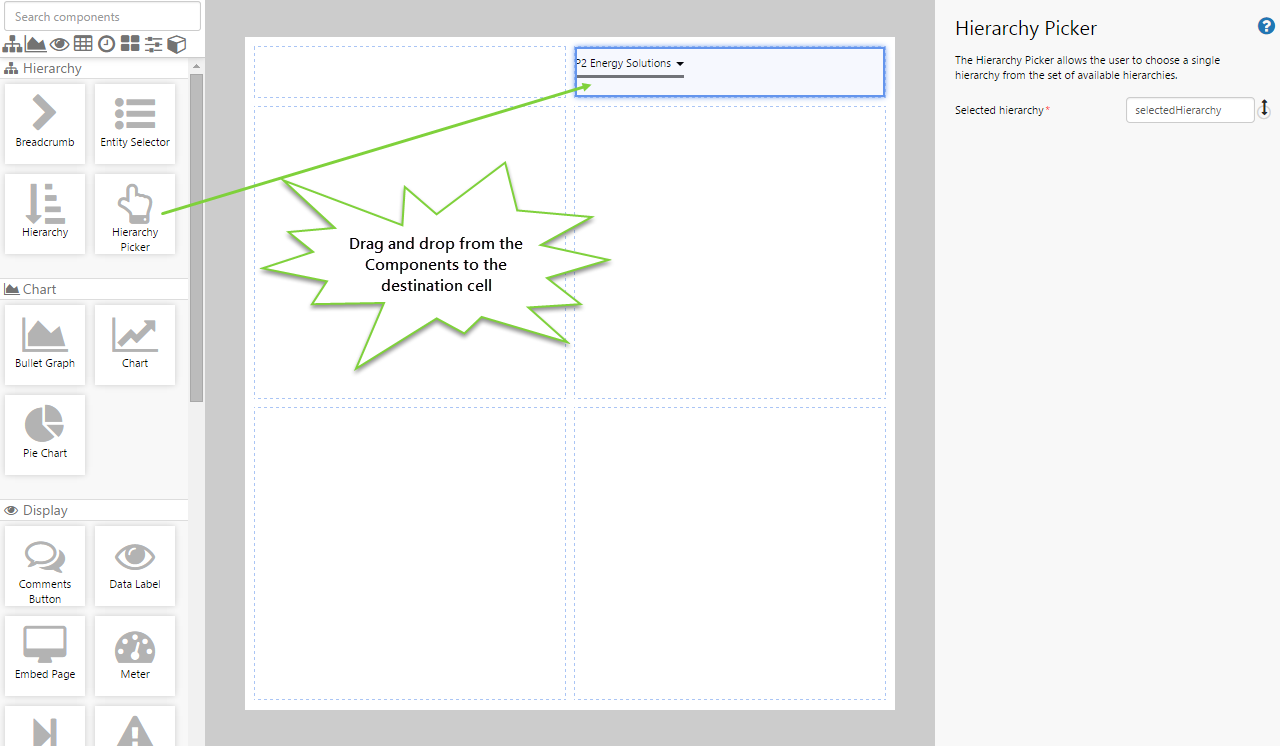The image size is (1280, 746).
Task: Select the 3D cube category icon
Action: (x=177, y=44)
